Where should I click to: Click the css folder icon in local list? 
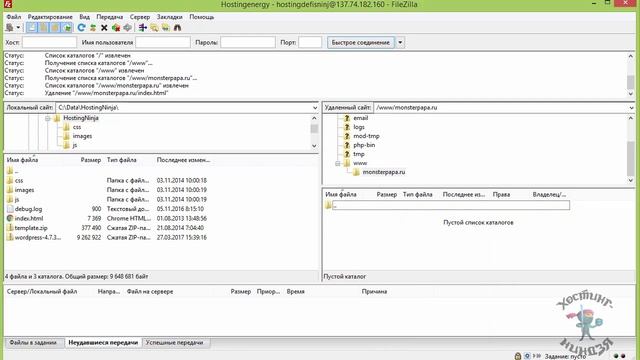[x=10, y=180]
